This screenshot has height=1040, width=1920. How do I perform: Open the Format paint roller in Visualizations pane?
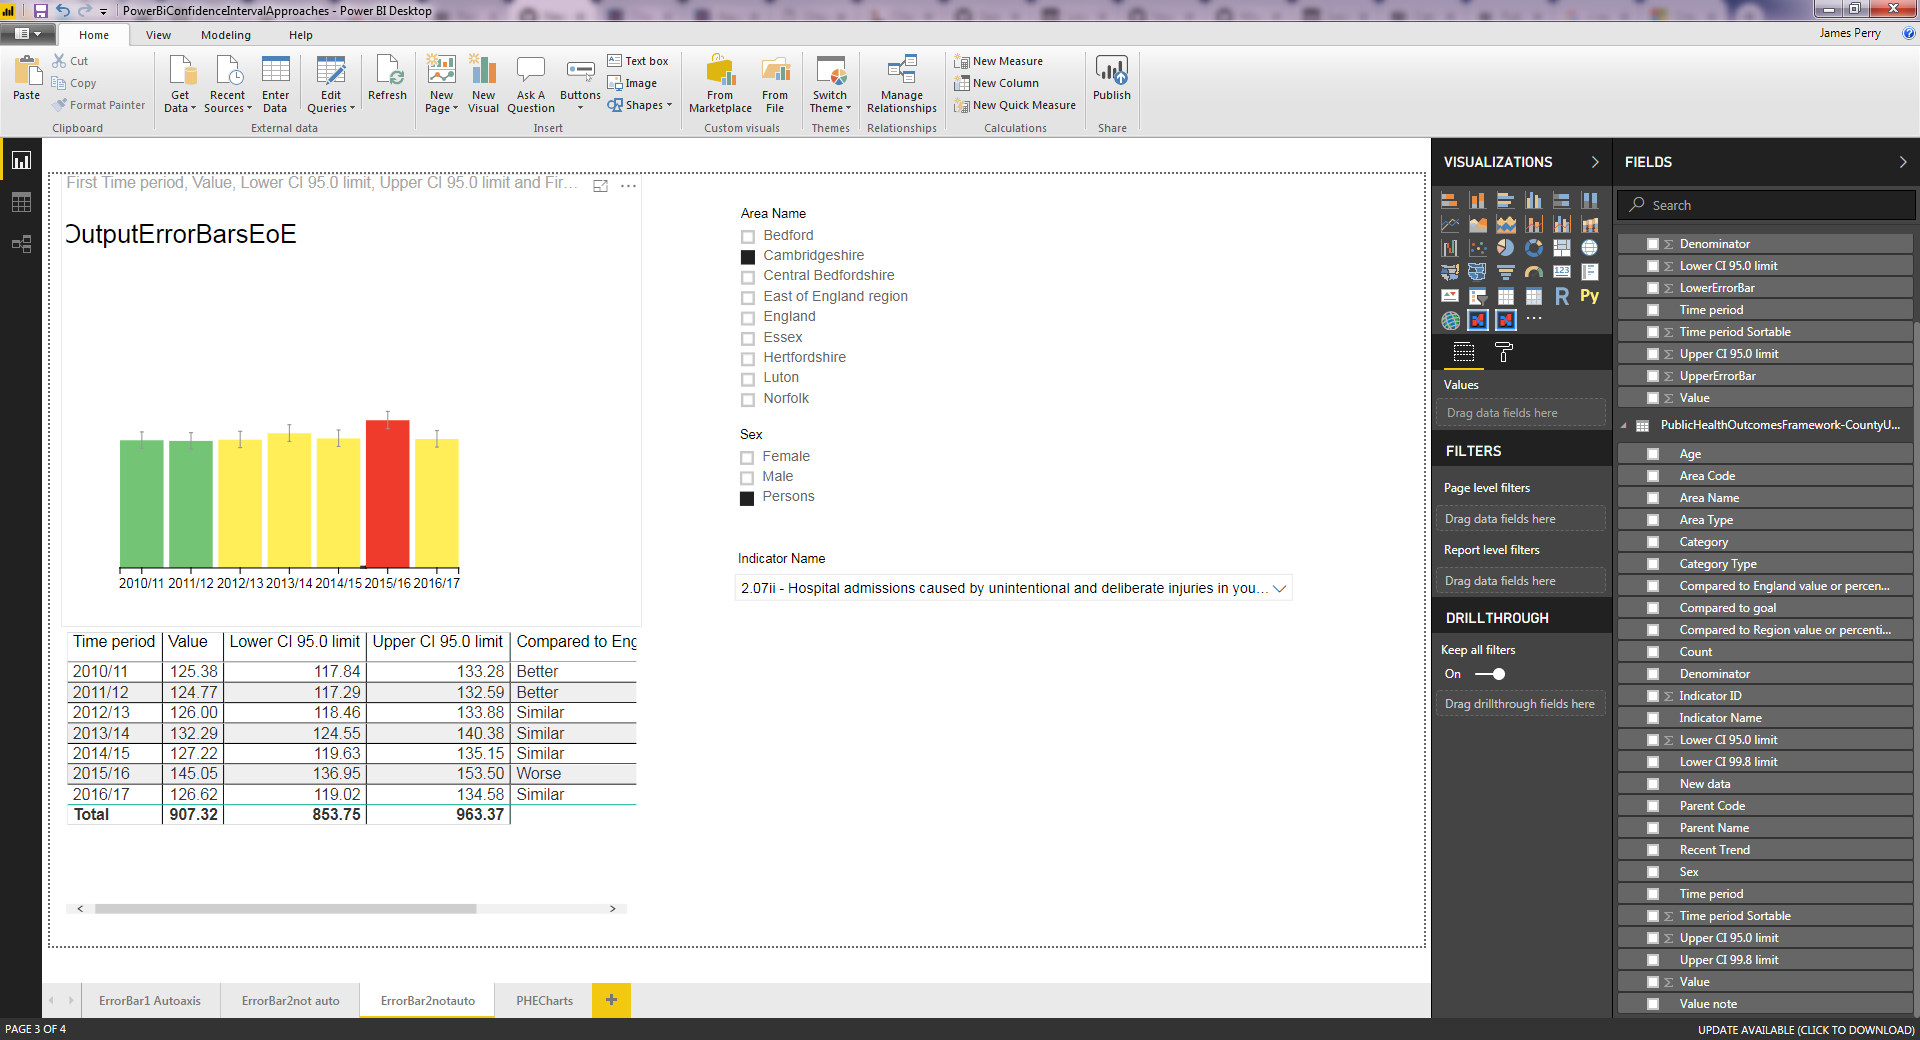pyautogui.click(x=1505, y=352)
